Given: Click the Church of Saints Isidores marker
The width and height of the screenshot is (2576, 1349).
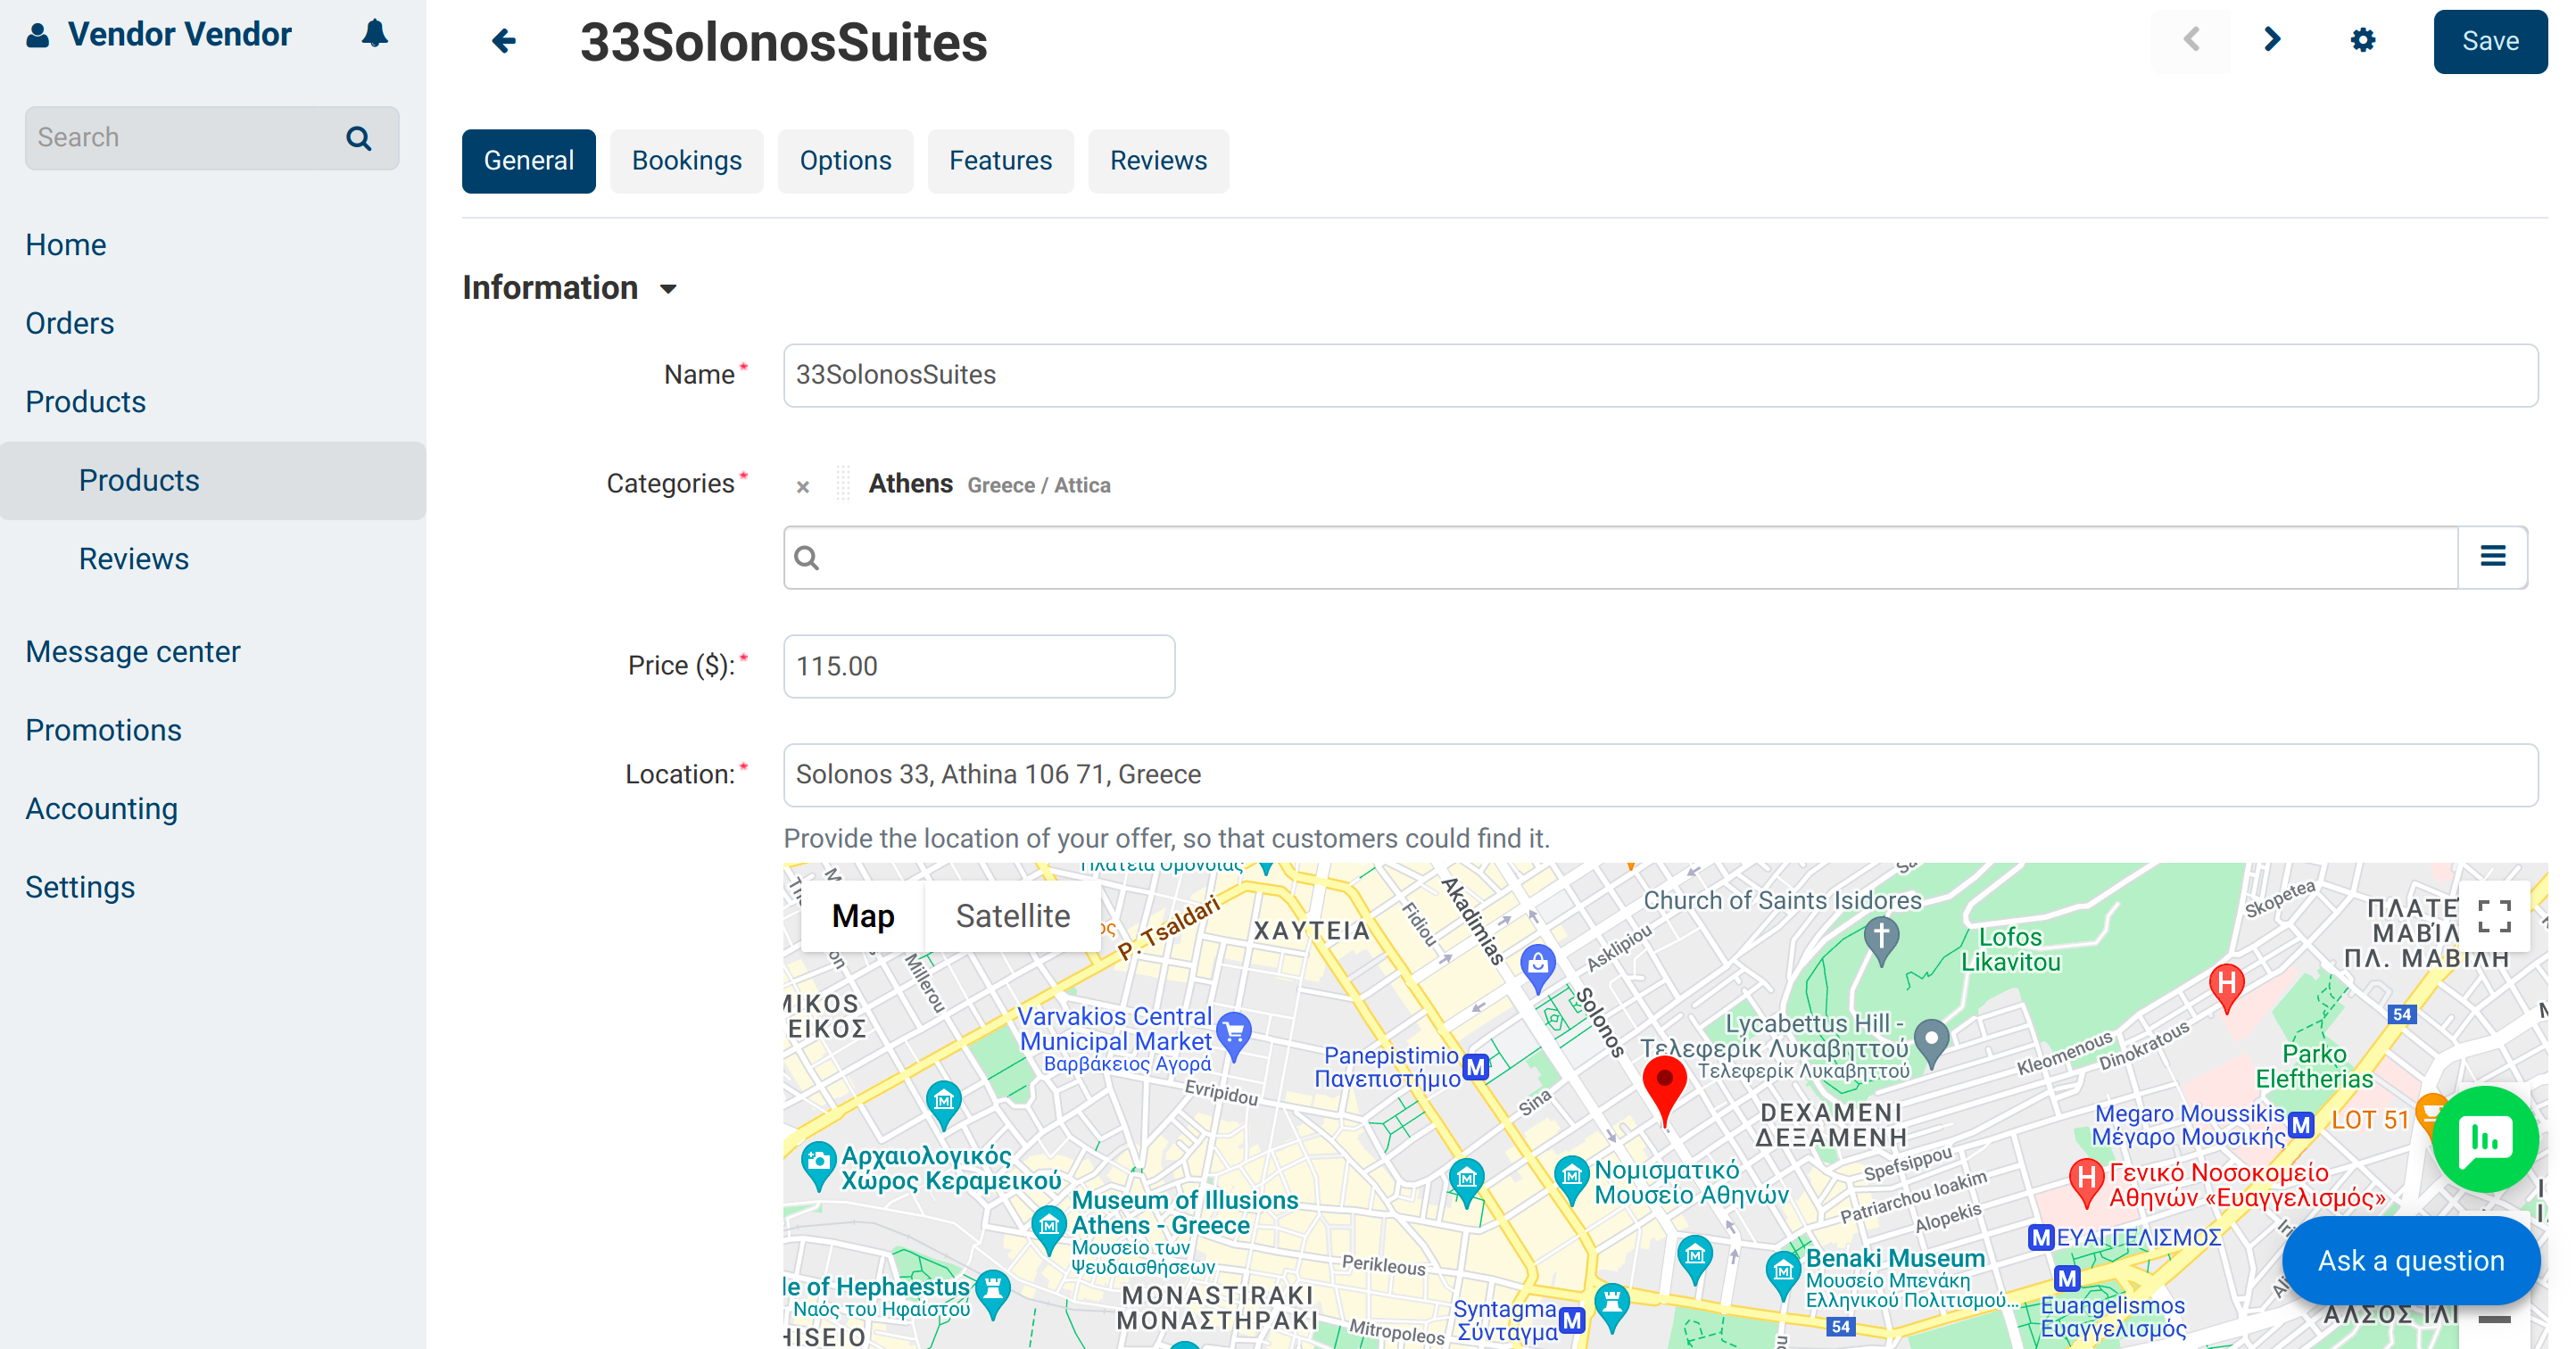Looking at the screenshot, I should click(1881, 943).
